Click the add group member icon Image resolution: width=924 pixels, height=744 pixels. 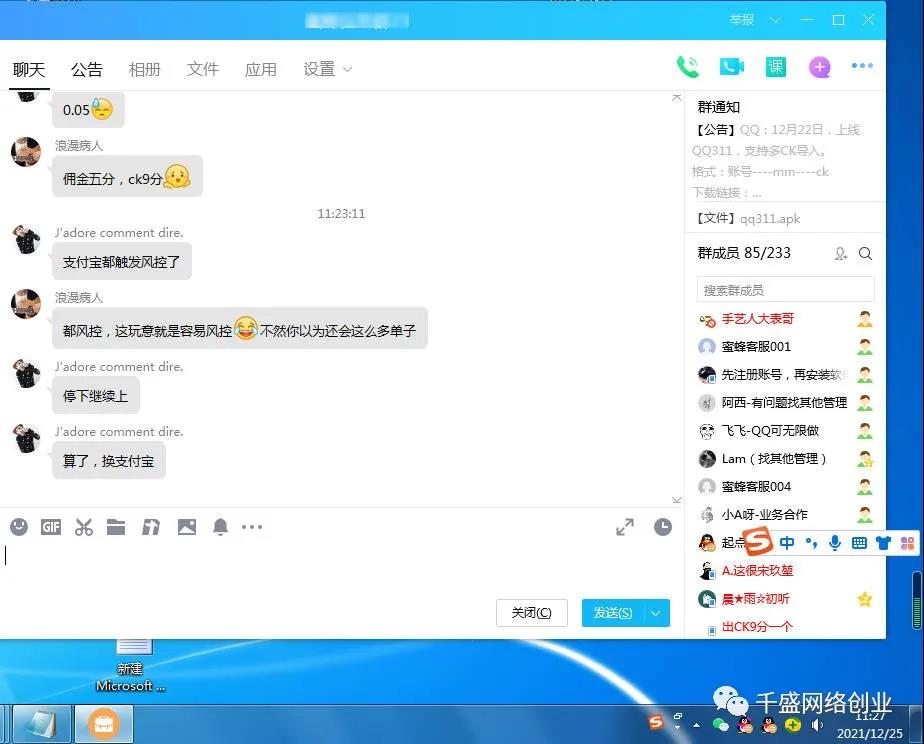pyautogui.click(x=840, y=253)
